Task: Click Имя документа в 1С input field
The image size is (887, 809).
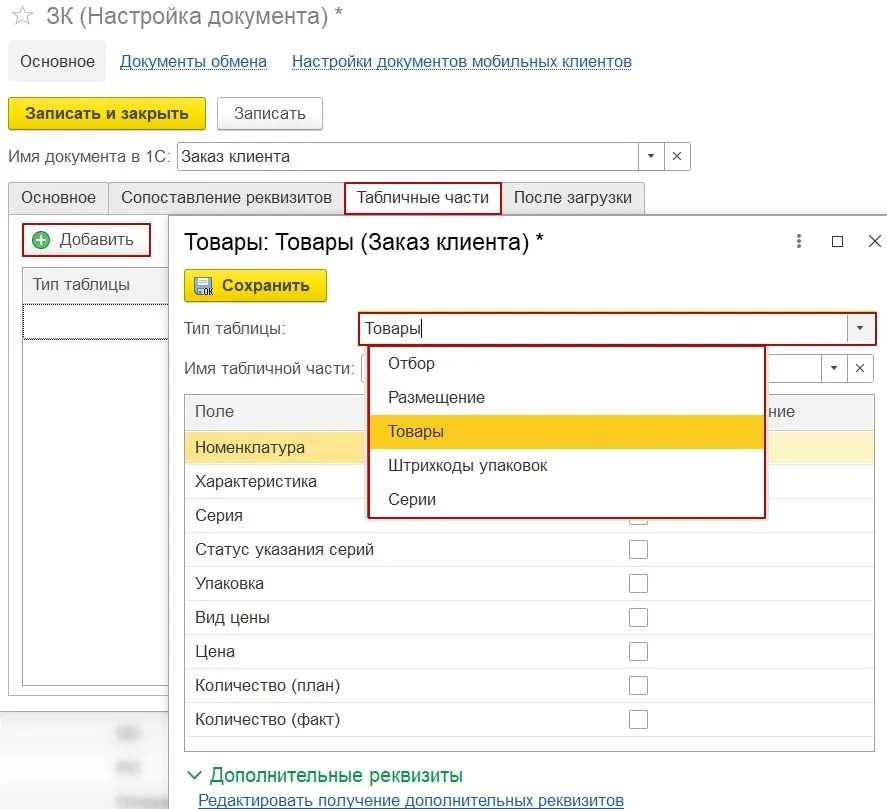Action: pyautogui.click(x=408, y=156)
